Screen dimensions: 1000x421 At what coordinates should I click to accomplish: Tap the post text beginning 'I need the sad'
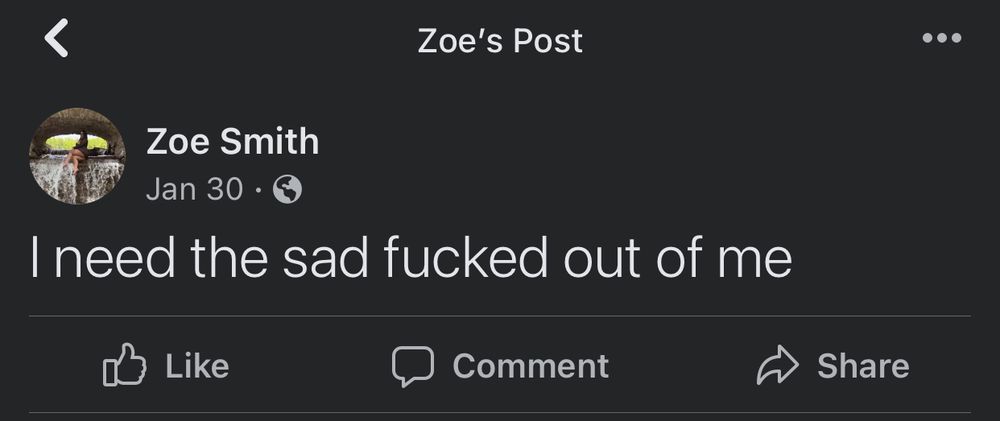[x=411, y=258]
